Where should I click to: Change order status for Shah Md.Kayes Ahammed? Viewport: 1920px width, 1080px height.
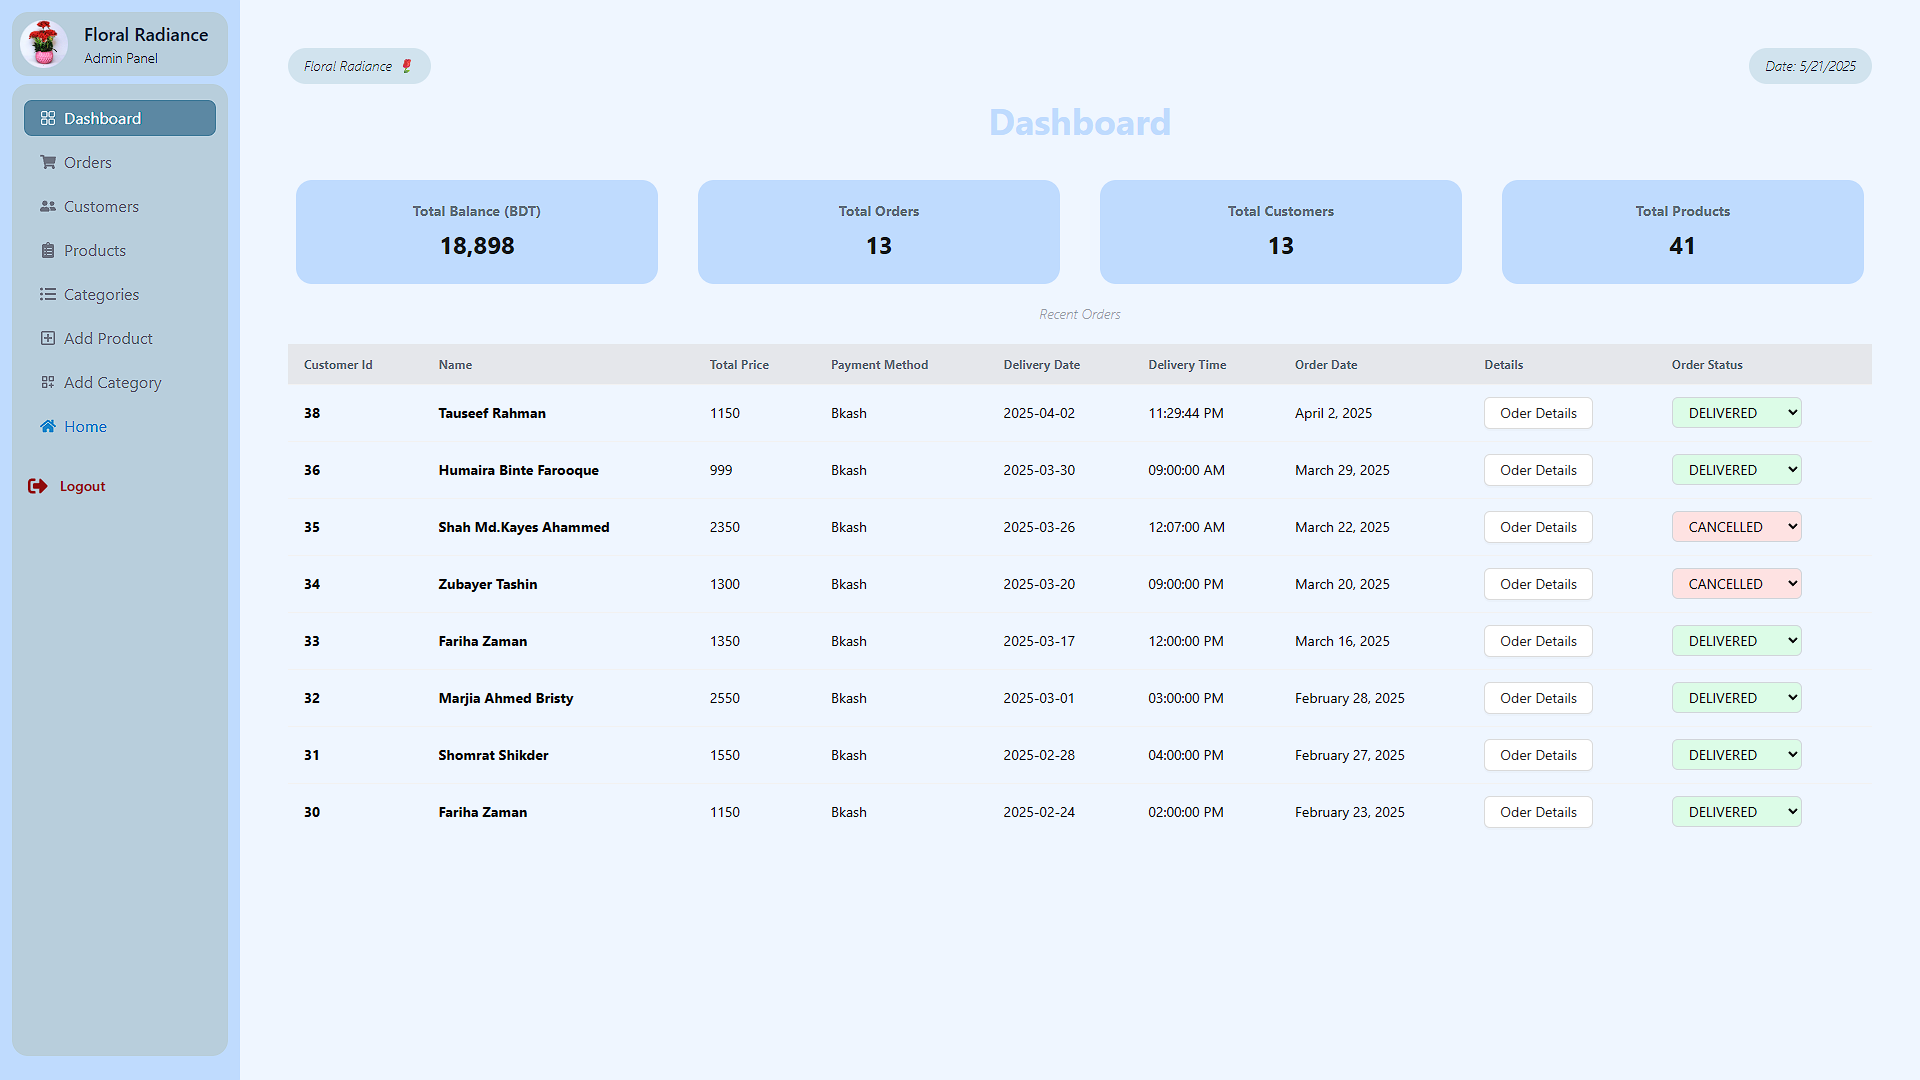1736,527
